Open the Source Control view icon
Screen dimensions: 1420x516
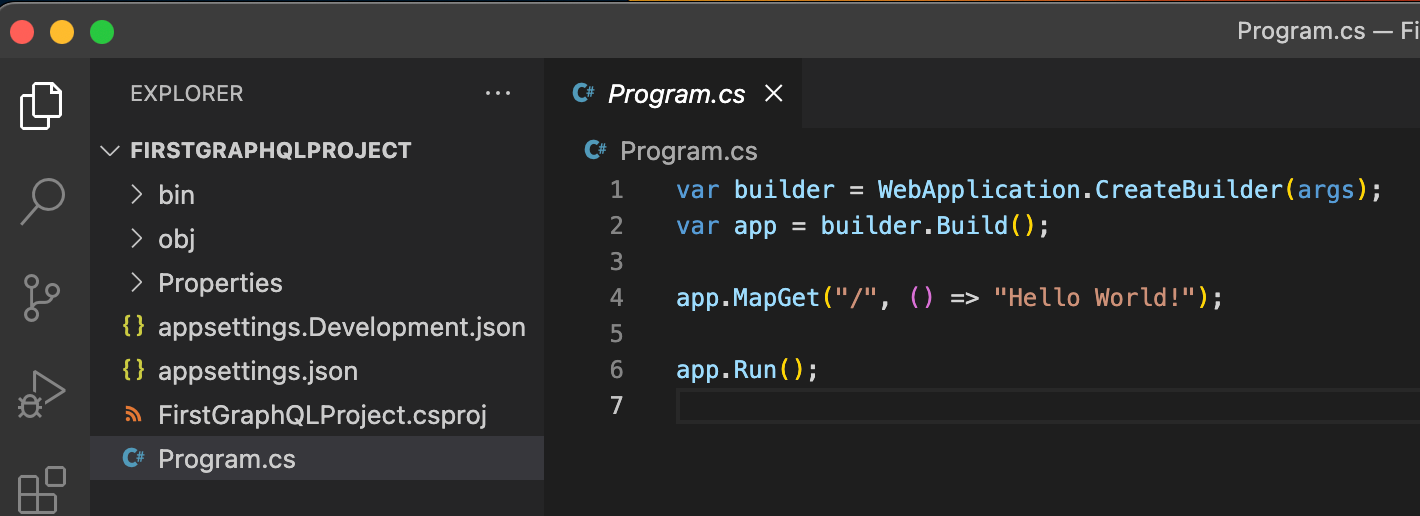42,298
